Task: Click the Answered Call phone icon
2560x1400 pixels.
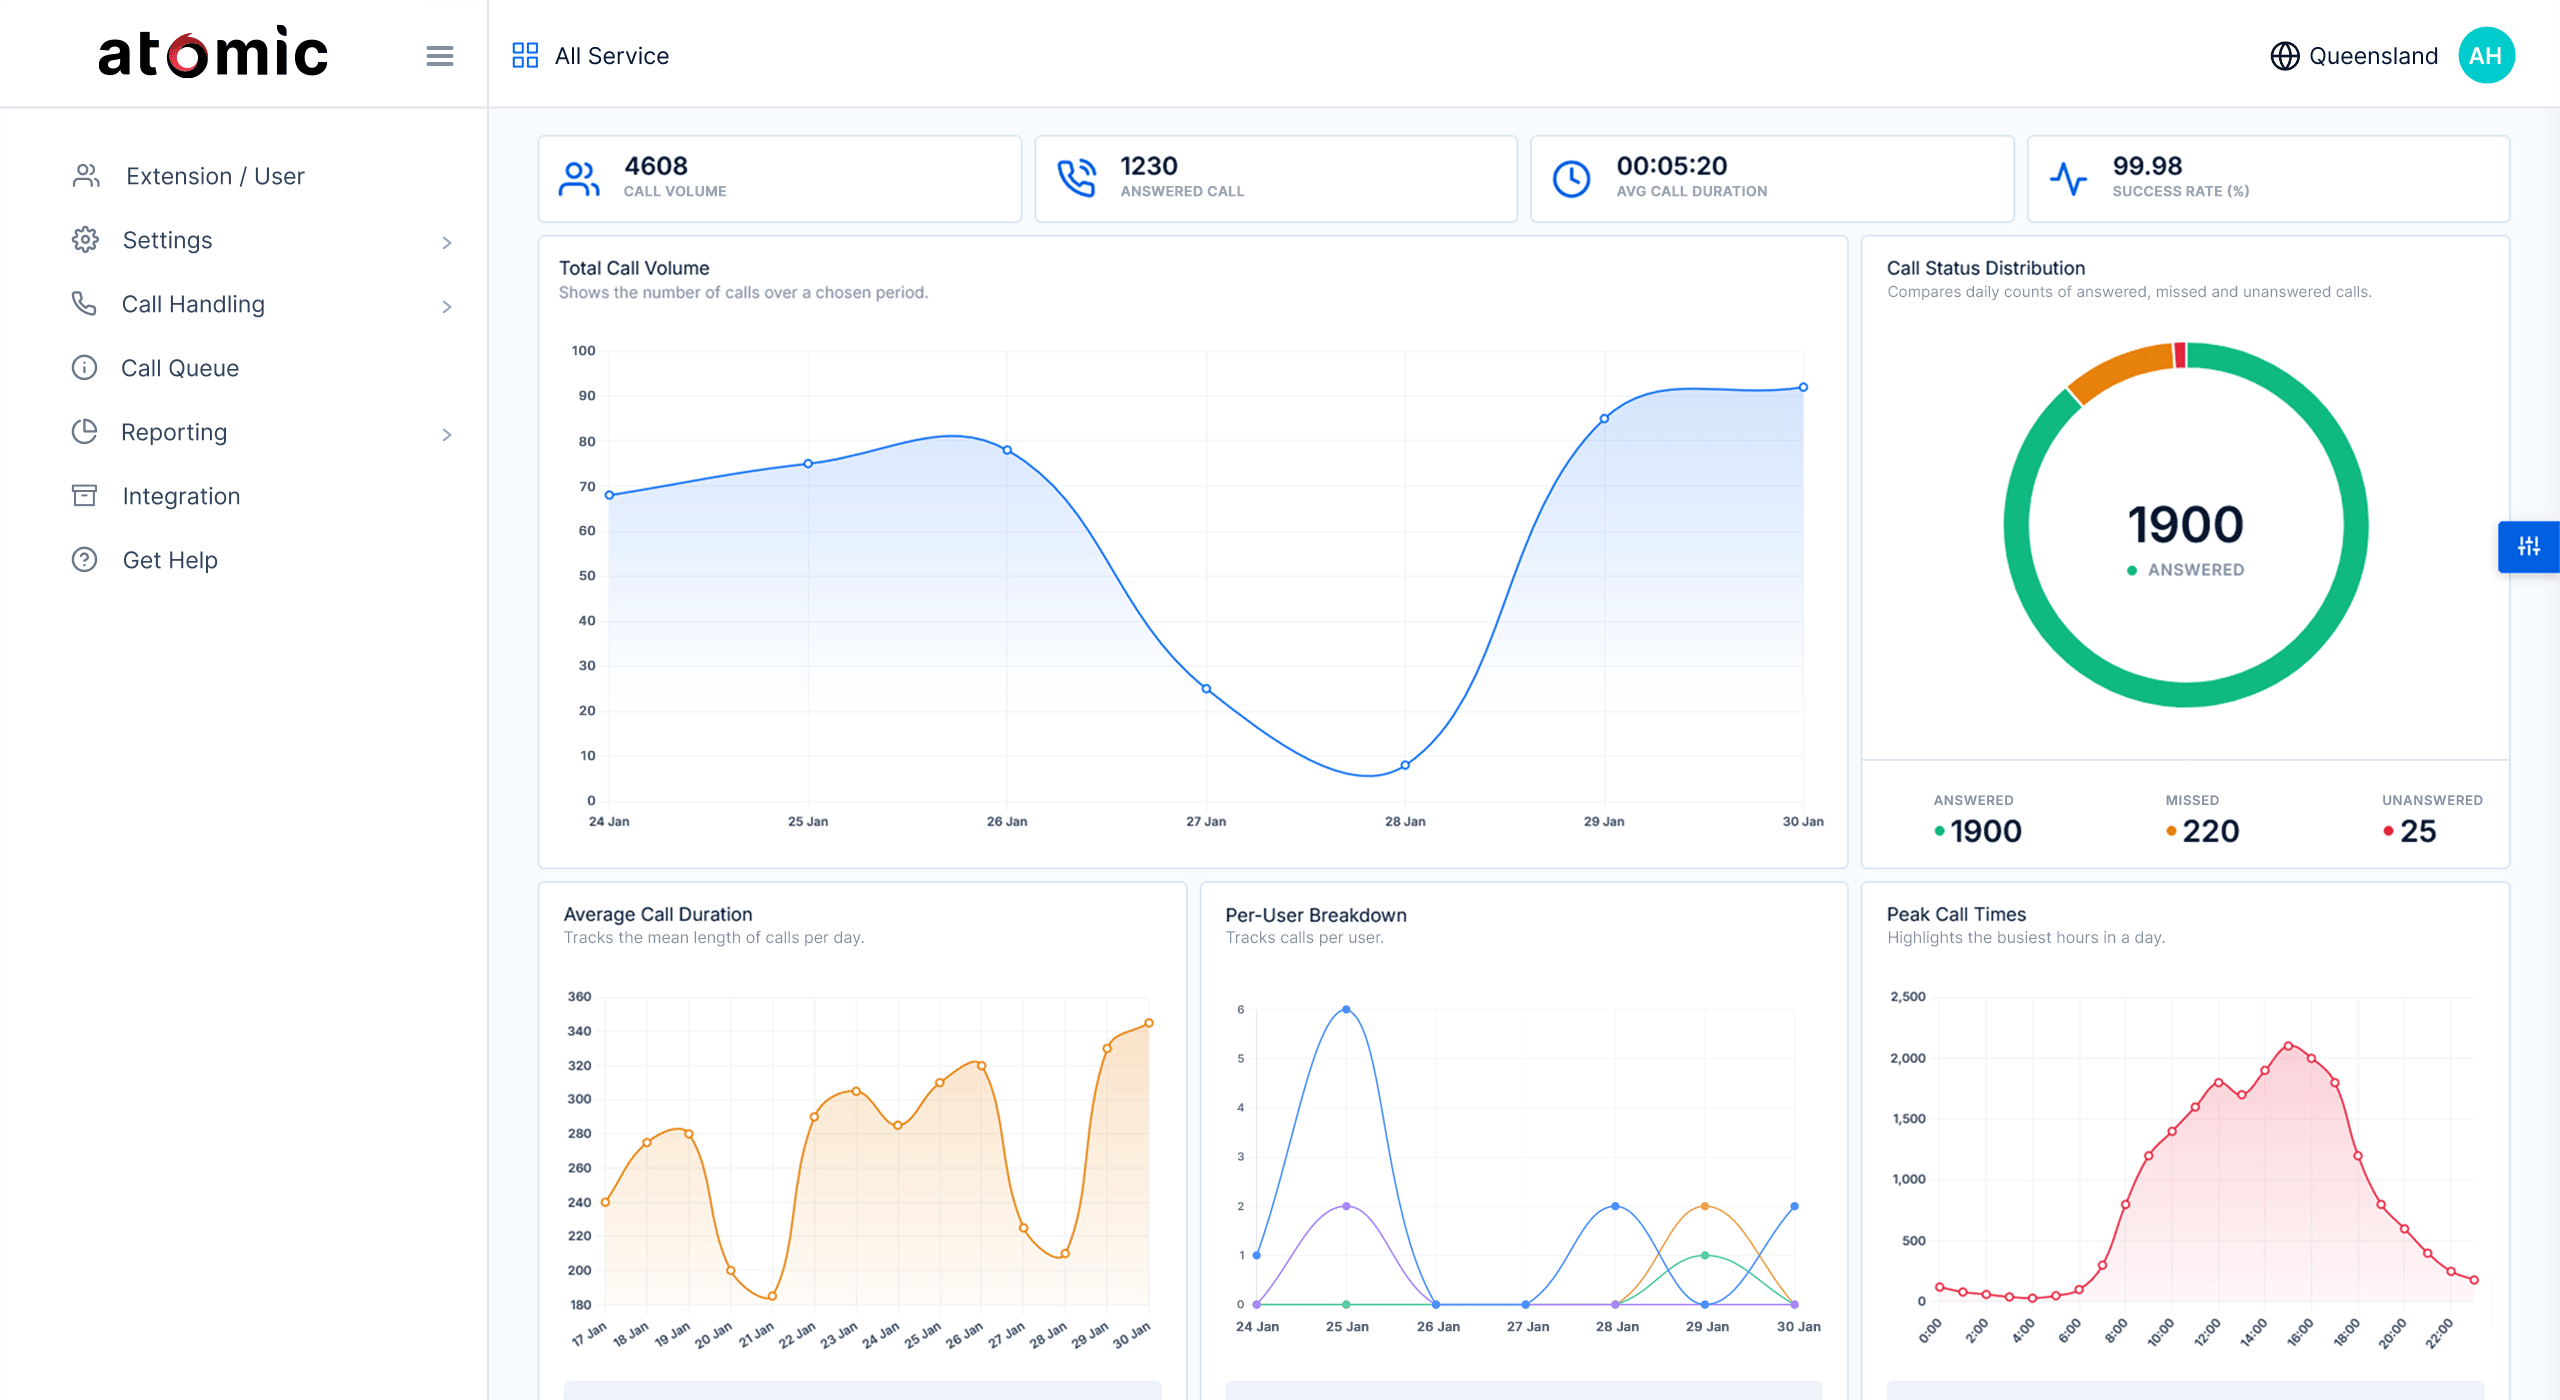Action: [x=1076, y=179]
